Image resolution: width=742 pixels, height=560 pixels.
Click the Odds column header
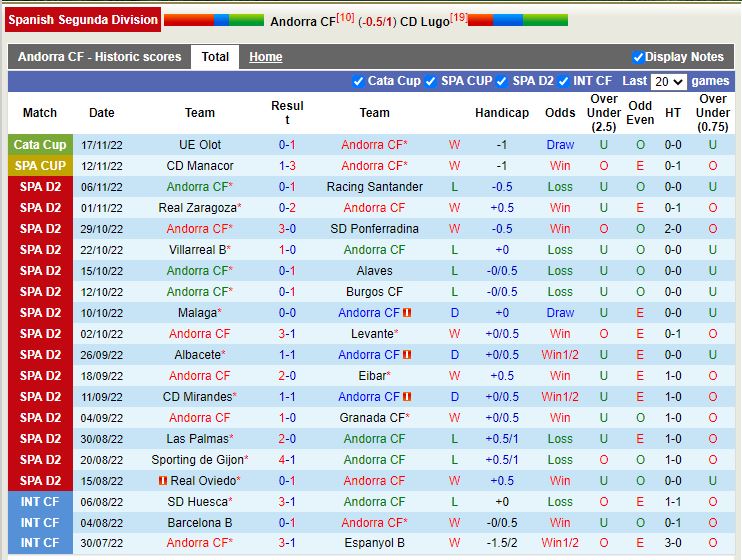tap(560, 113)
